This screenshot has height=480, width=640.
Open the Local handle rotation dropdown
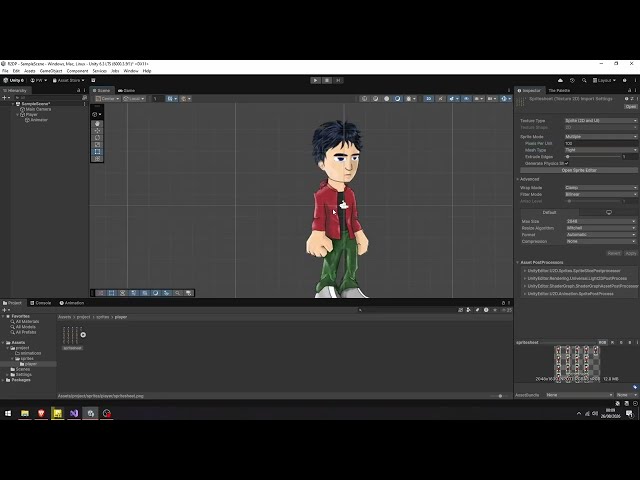point(134,99)
